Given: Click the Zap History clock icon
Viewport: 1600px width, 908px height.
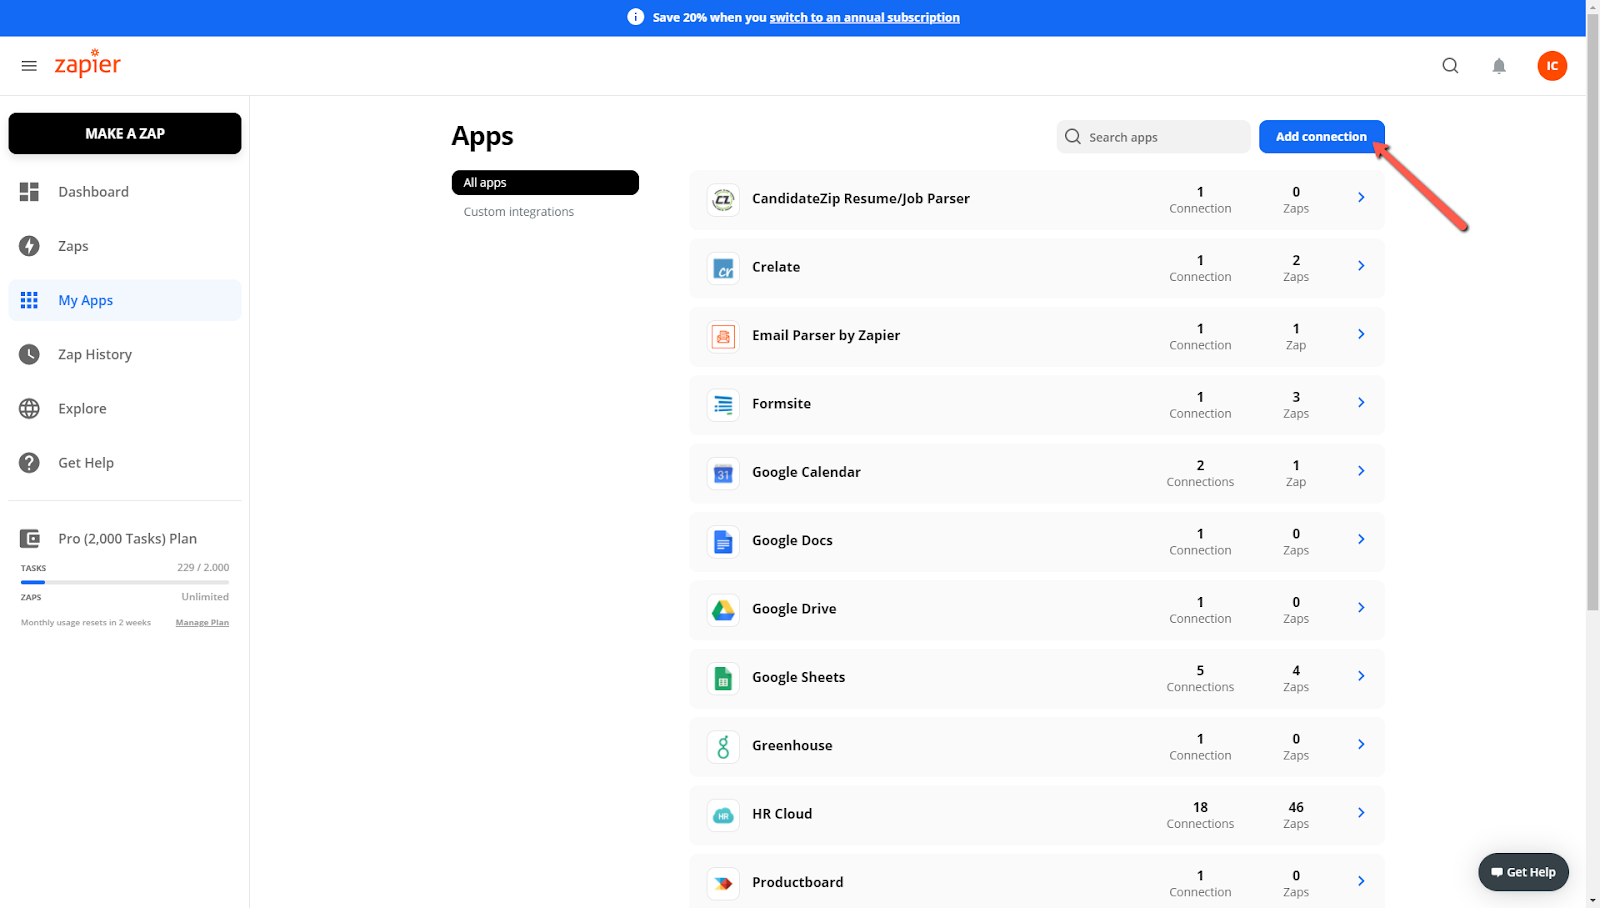Looking at the screenshot, I should (x=29, y=354).
